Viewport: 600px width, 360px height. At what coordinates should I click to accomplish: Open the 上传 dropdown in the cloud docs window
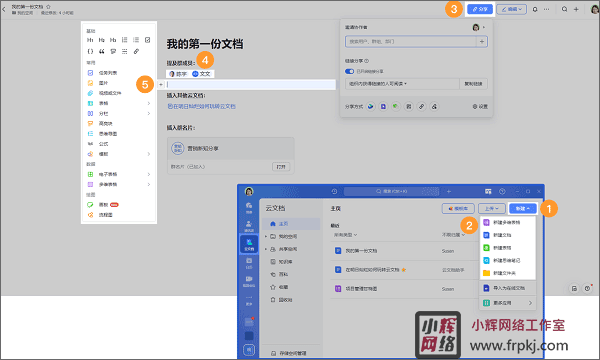[492, 209]
